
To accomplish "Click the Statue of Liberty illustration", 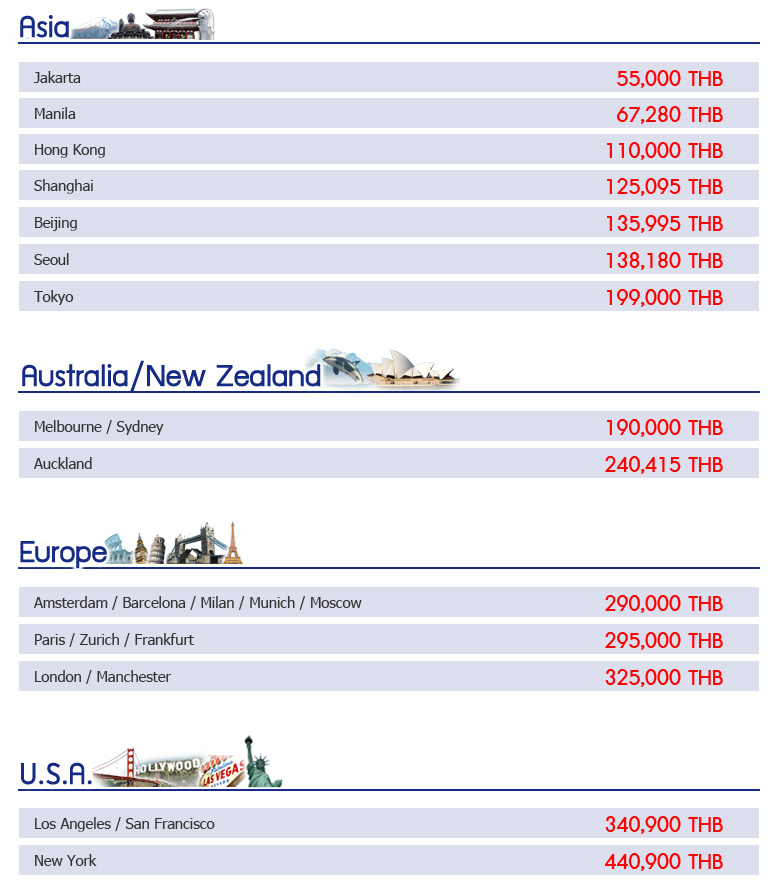I will (264, 762).
